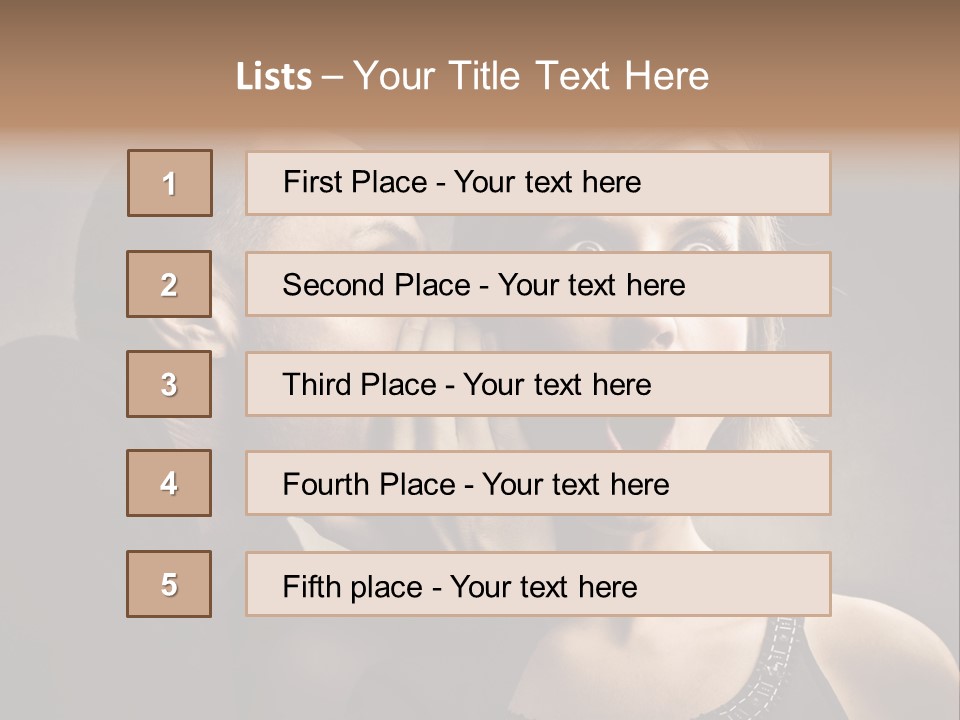Select the 'Your Title Text Here' title text

(x=531, y=76)
